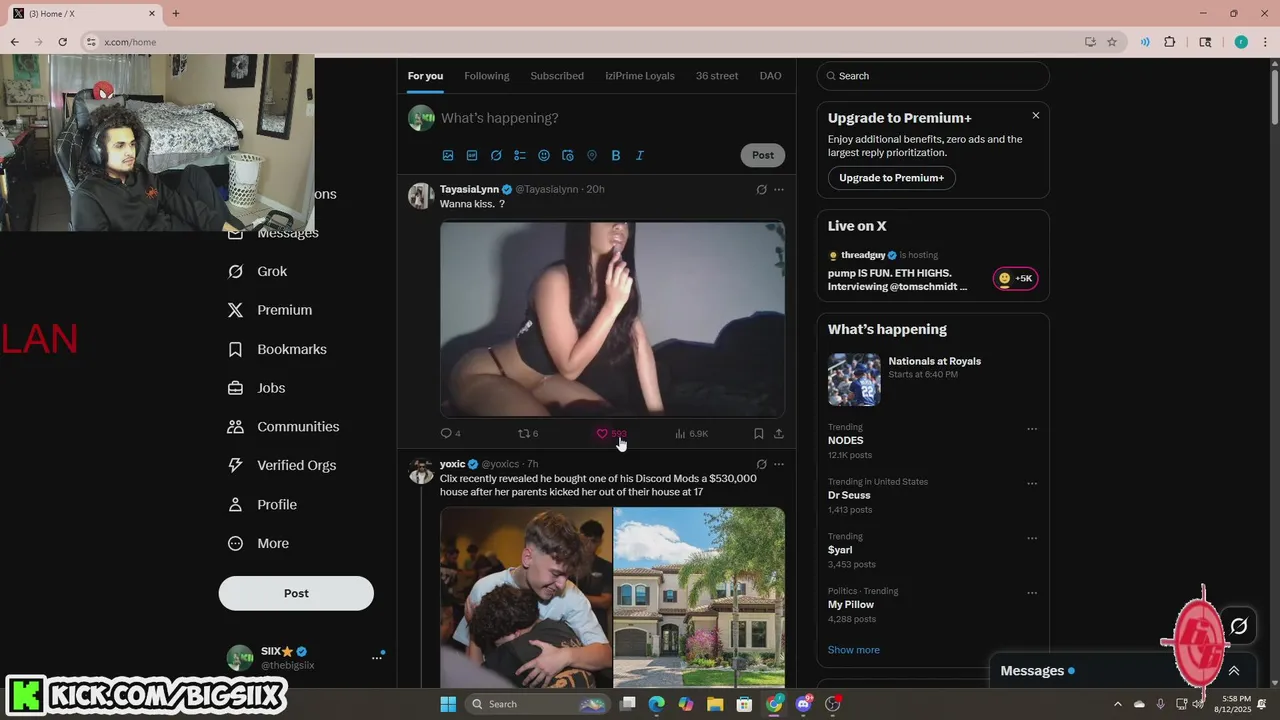Open Chrome extensions puzzle icon
Viewport: 1280px width, 720px height.
coord(1170,42)
